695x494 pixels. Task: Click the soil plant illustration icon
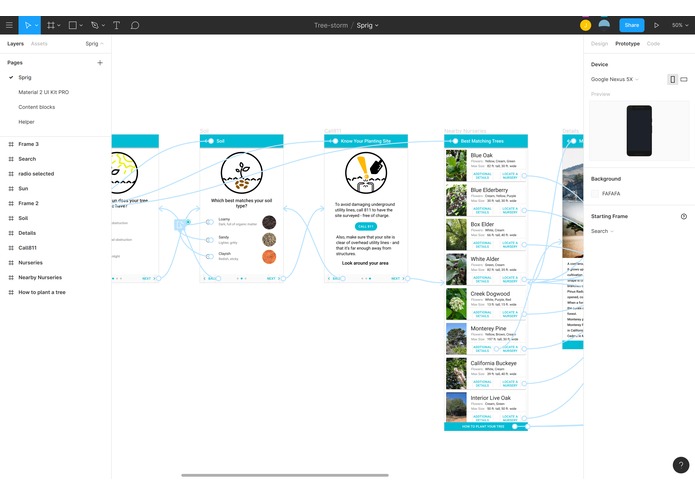242,173
